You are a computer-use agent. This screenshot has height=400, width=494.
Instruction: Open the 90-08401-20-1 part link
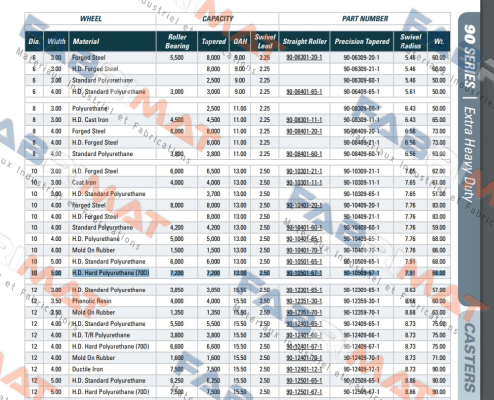(x=304, y=131)
